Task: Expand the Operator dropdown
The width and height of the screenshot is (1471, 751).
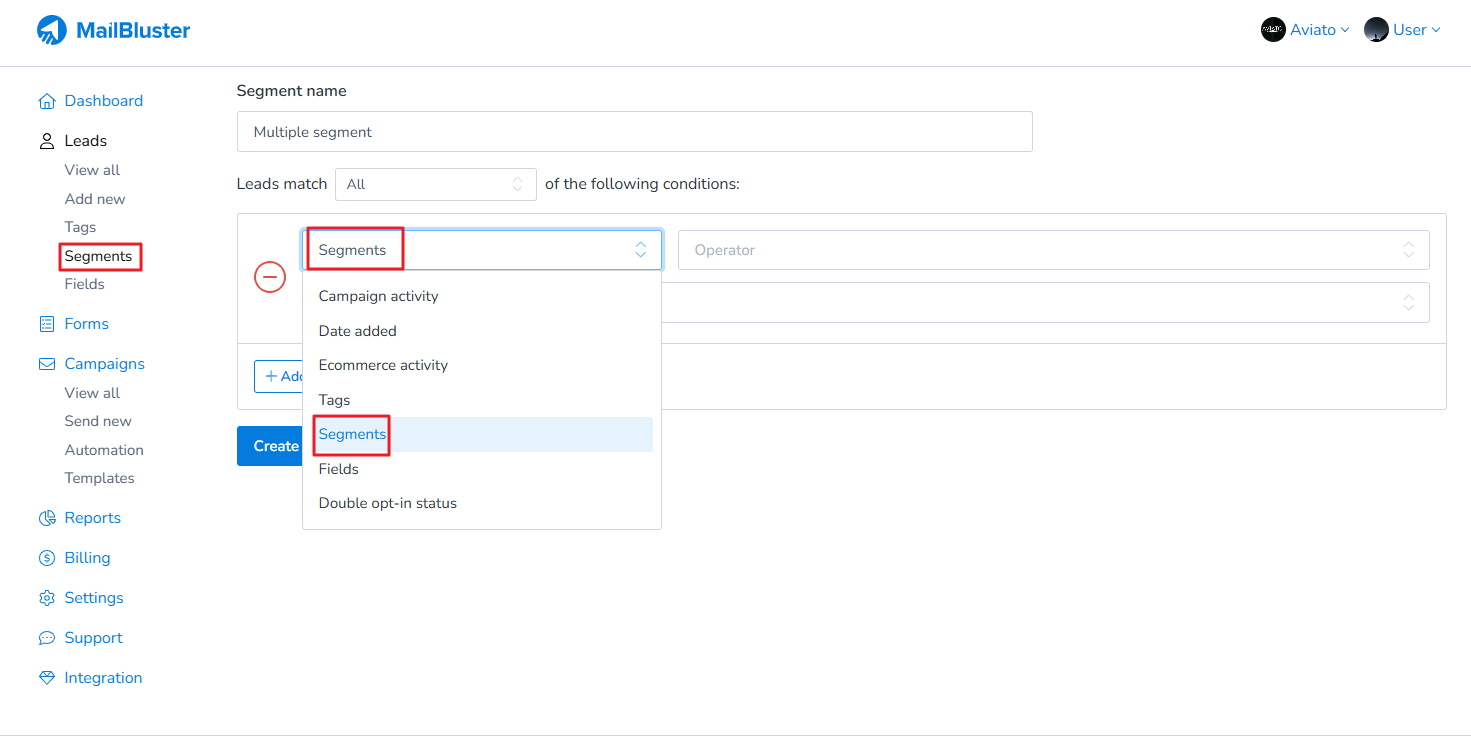Action: [x=1053, y=250]
